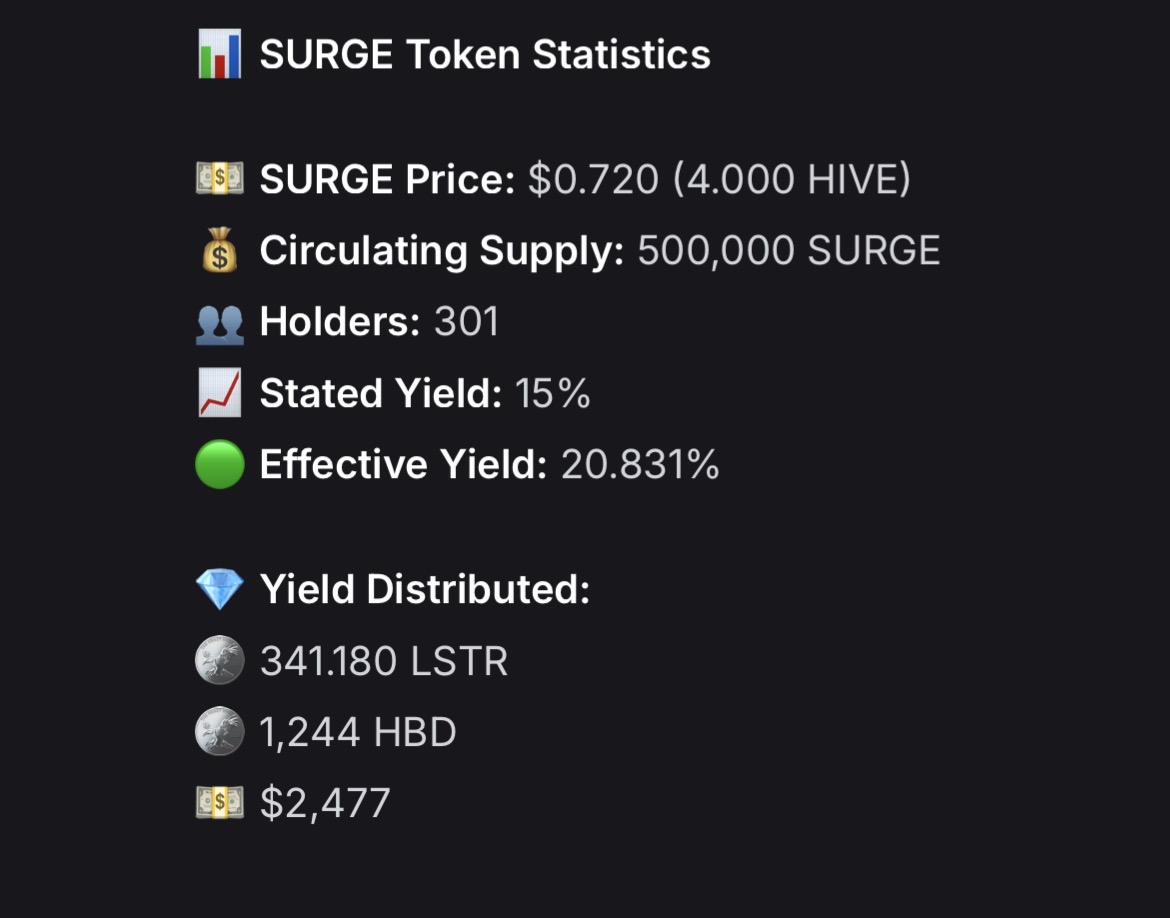Screen dimensions: 1170x918
Task: Click the coin icon next to LSTR amount
Action: (219, 661)
